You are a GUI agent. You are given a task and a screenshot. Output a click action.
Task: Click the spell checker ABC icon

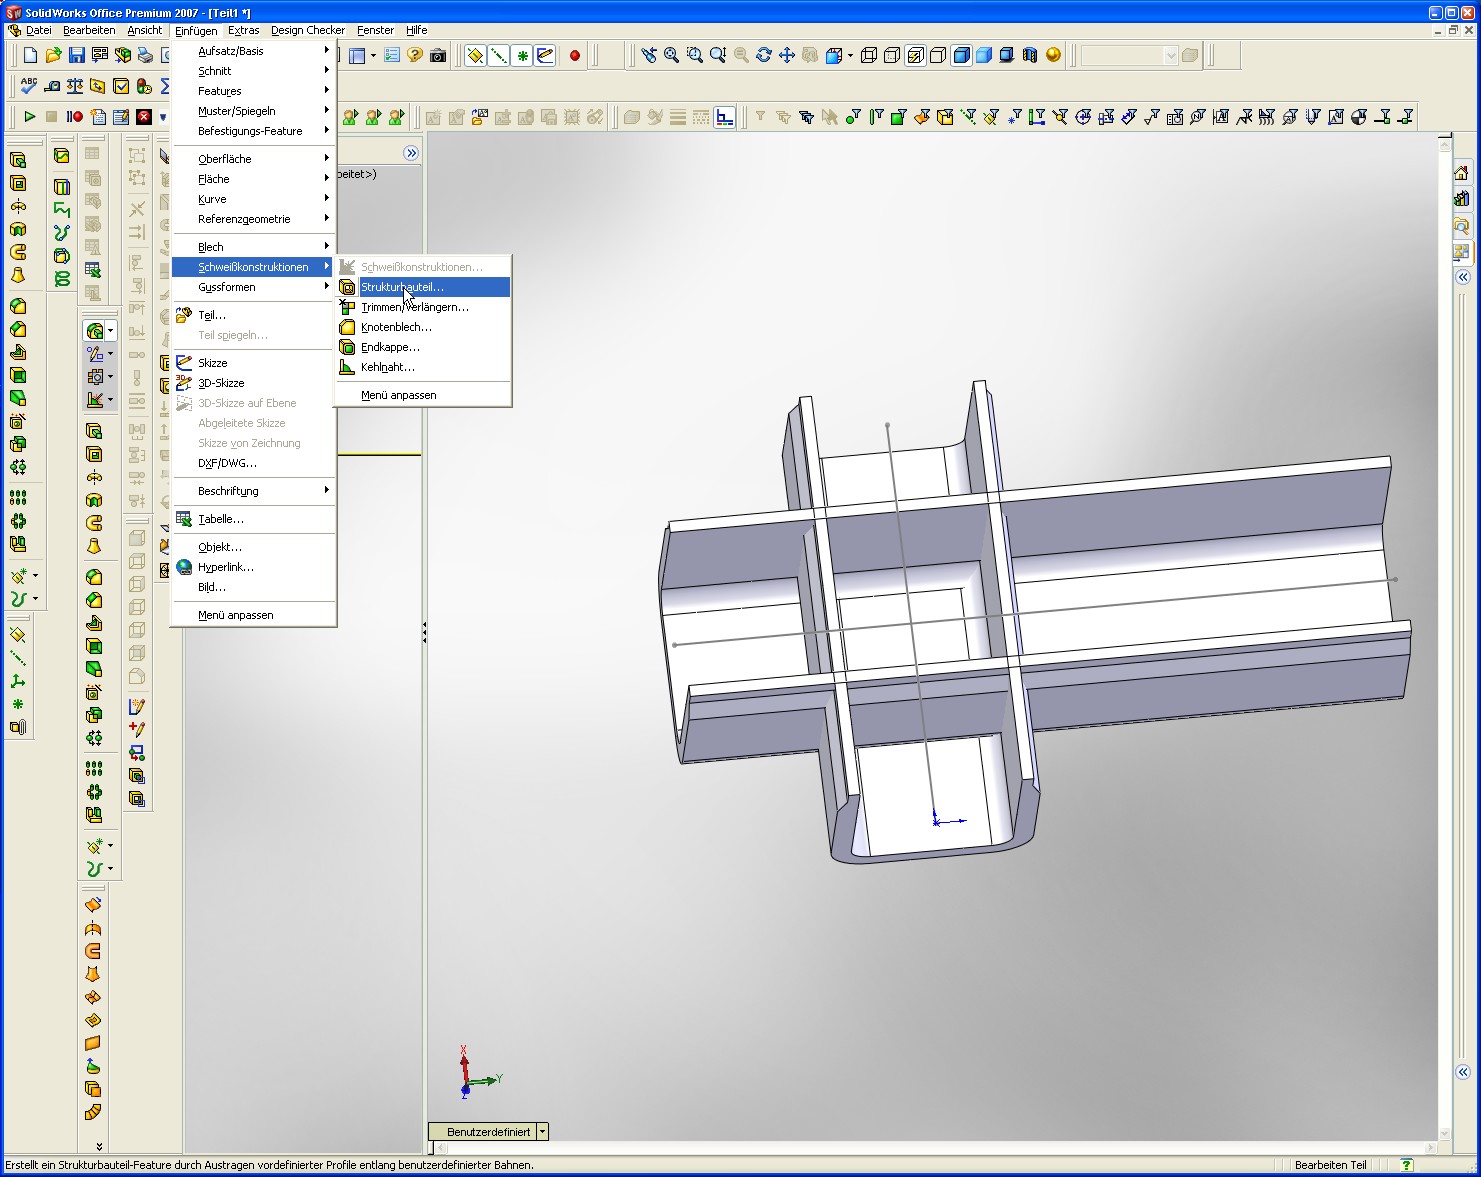pos(29,86)
